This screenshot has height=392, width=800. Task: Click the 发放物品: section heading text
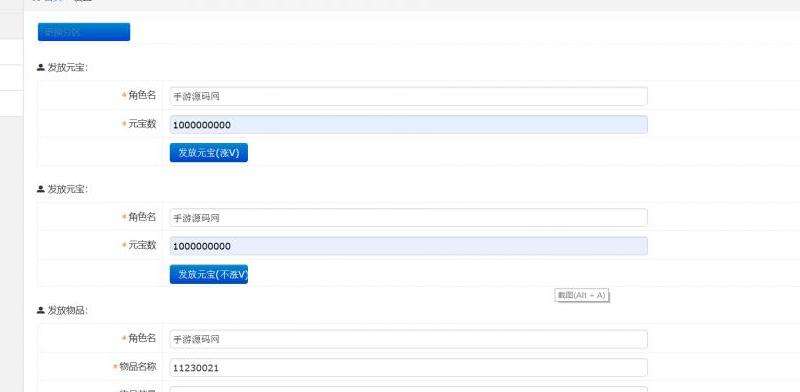[68, 310]
